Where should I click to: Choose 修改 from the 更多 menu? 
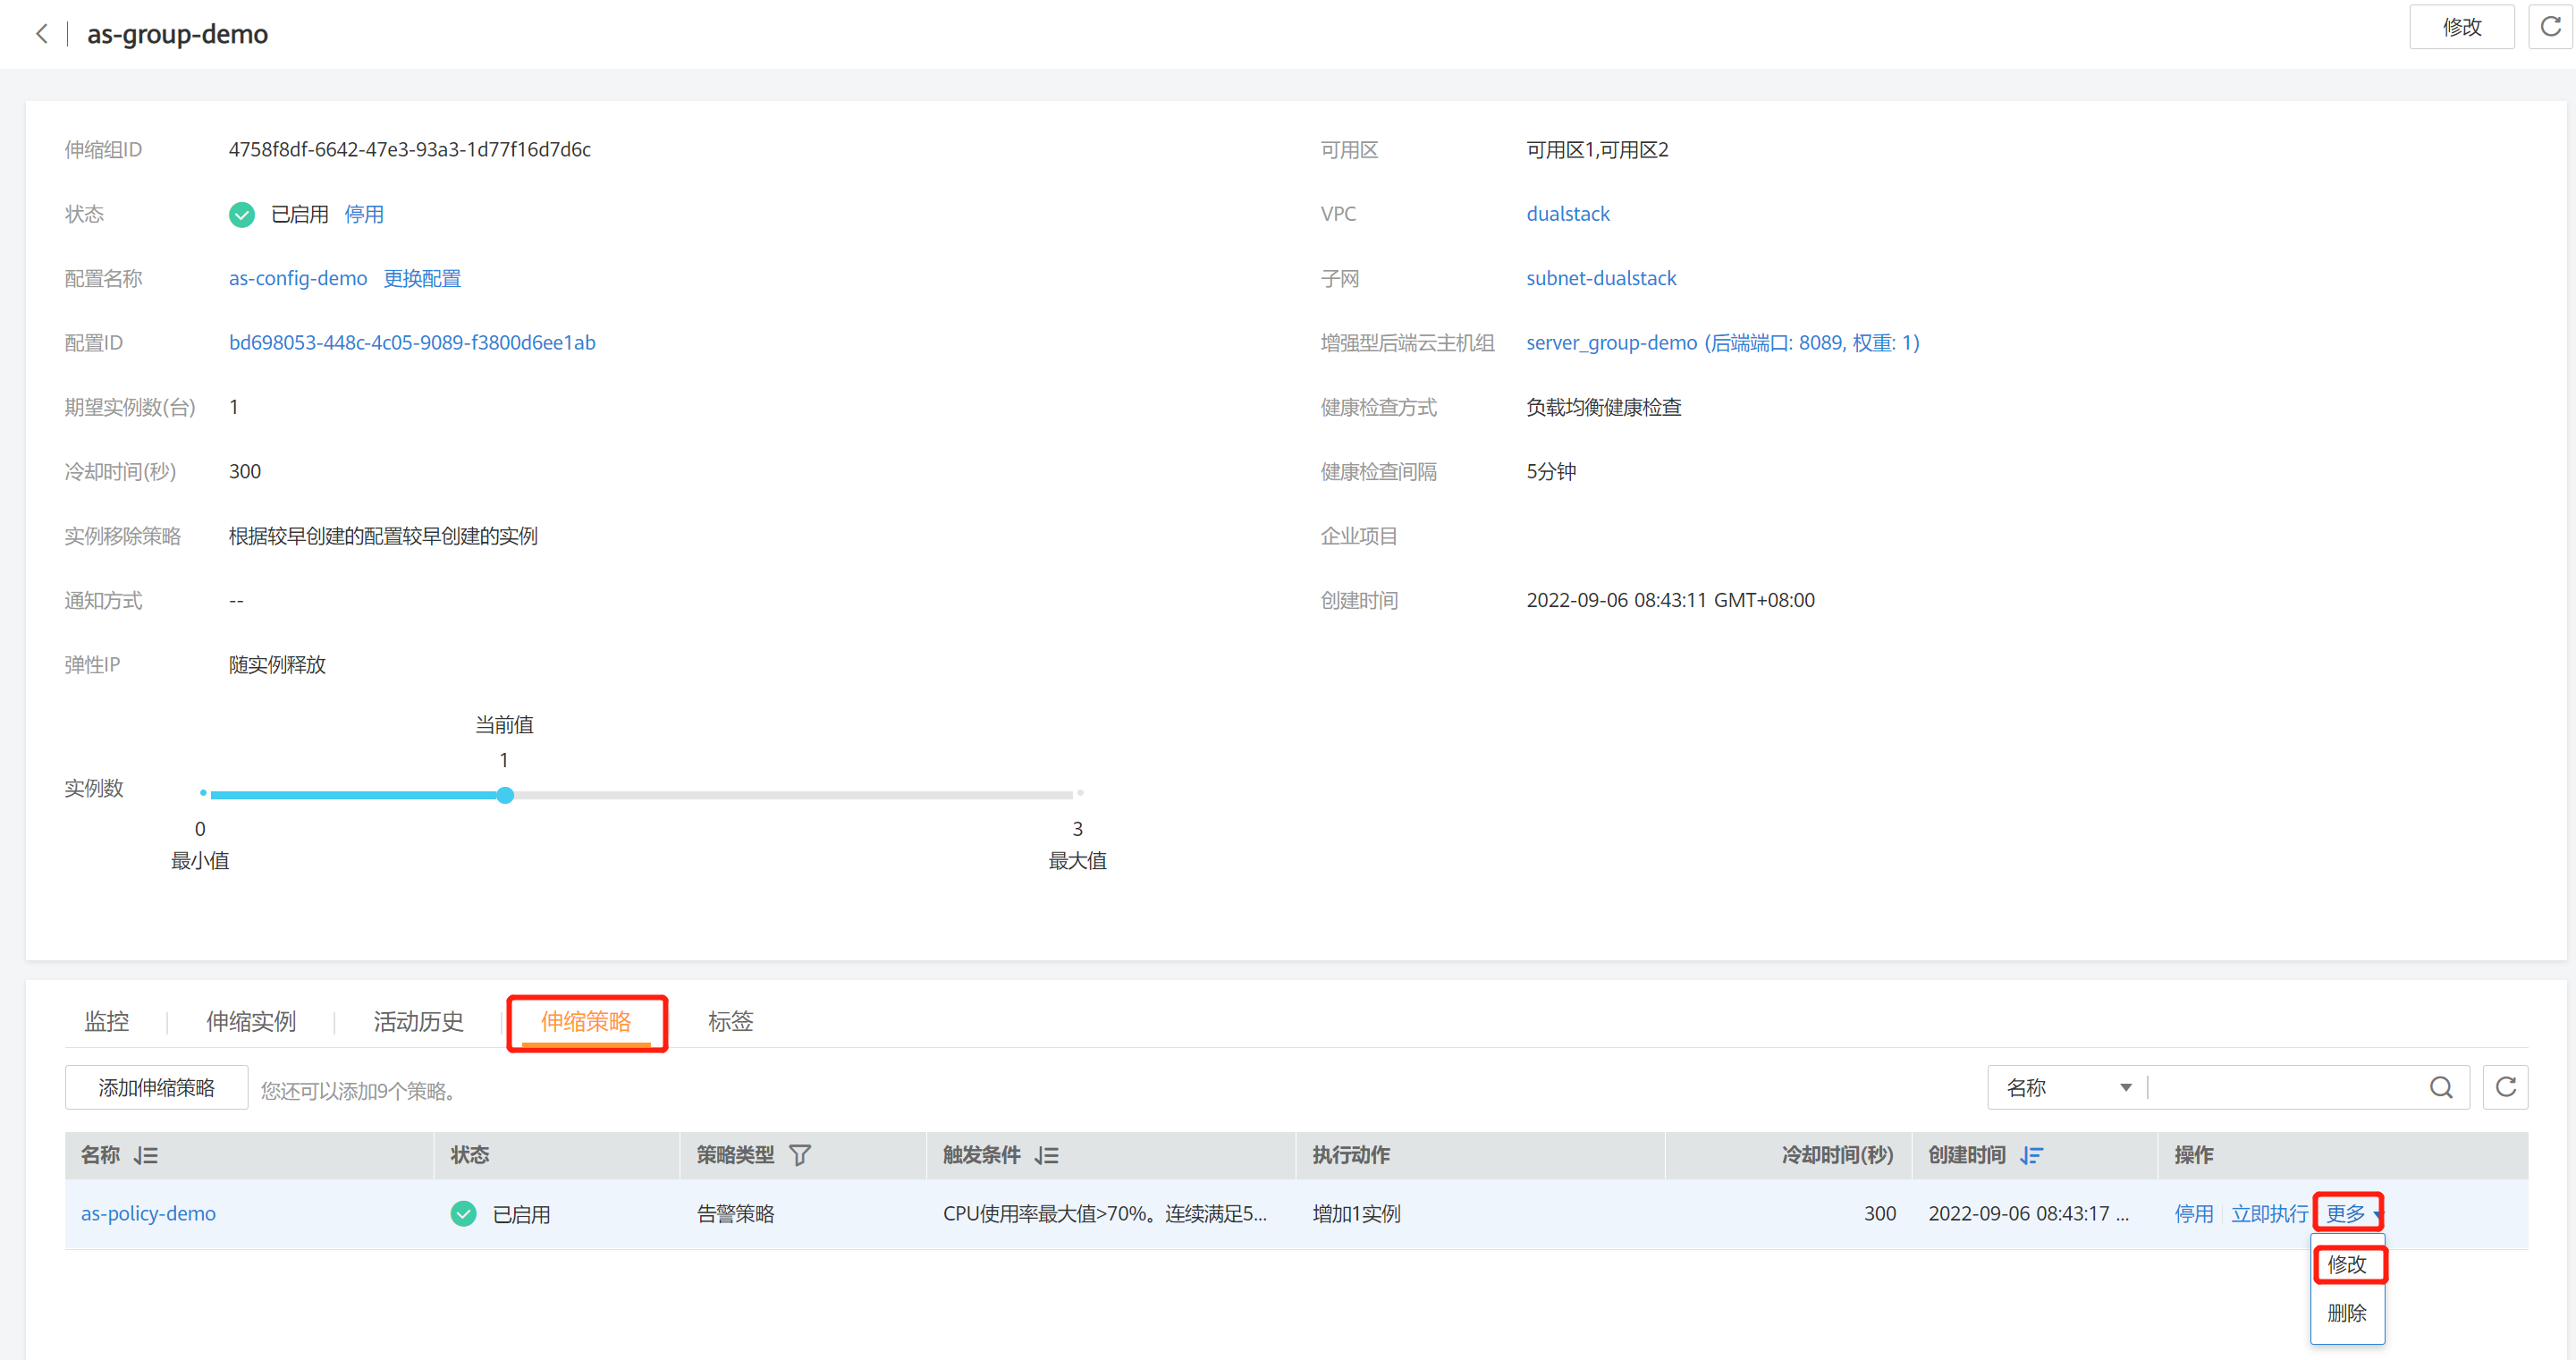coord(2346,1265)
